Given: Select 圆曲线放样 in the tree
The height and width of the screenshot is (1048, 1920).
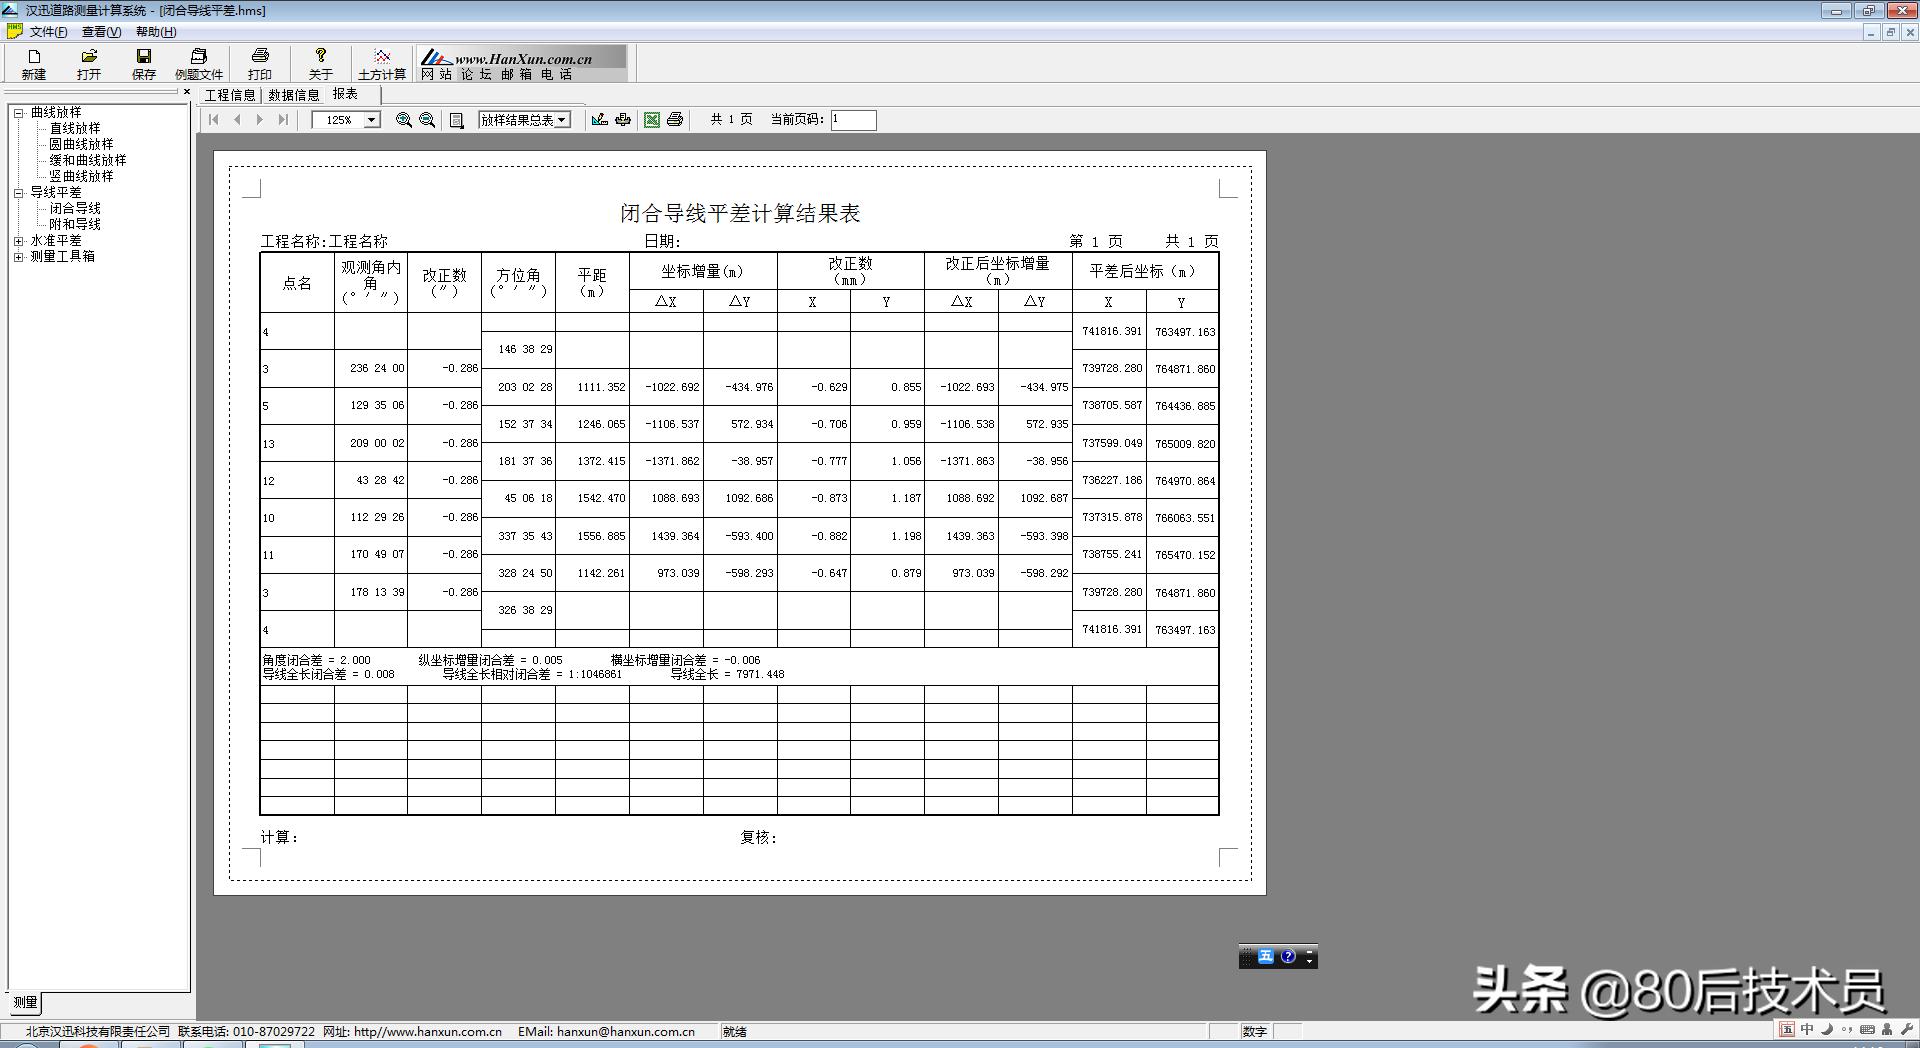Looking at the screenshot, I should (82, 145).
